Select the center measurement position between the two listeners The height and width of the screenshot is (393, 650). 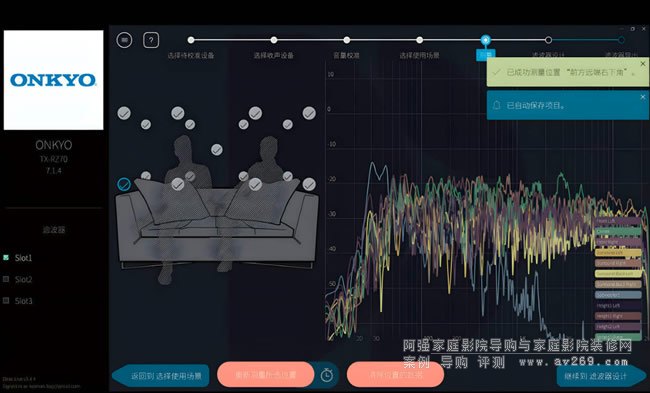217,150
